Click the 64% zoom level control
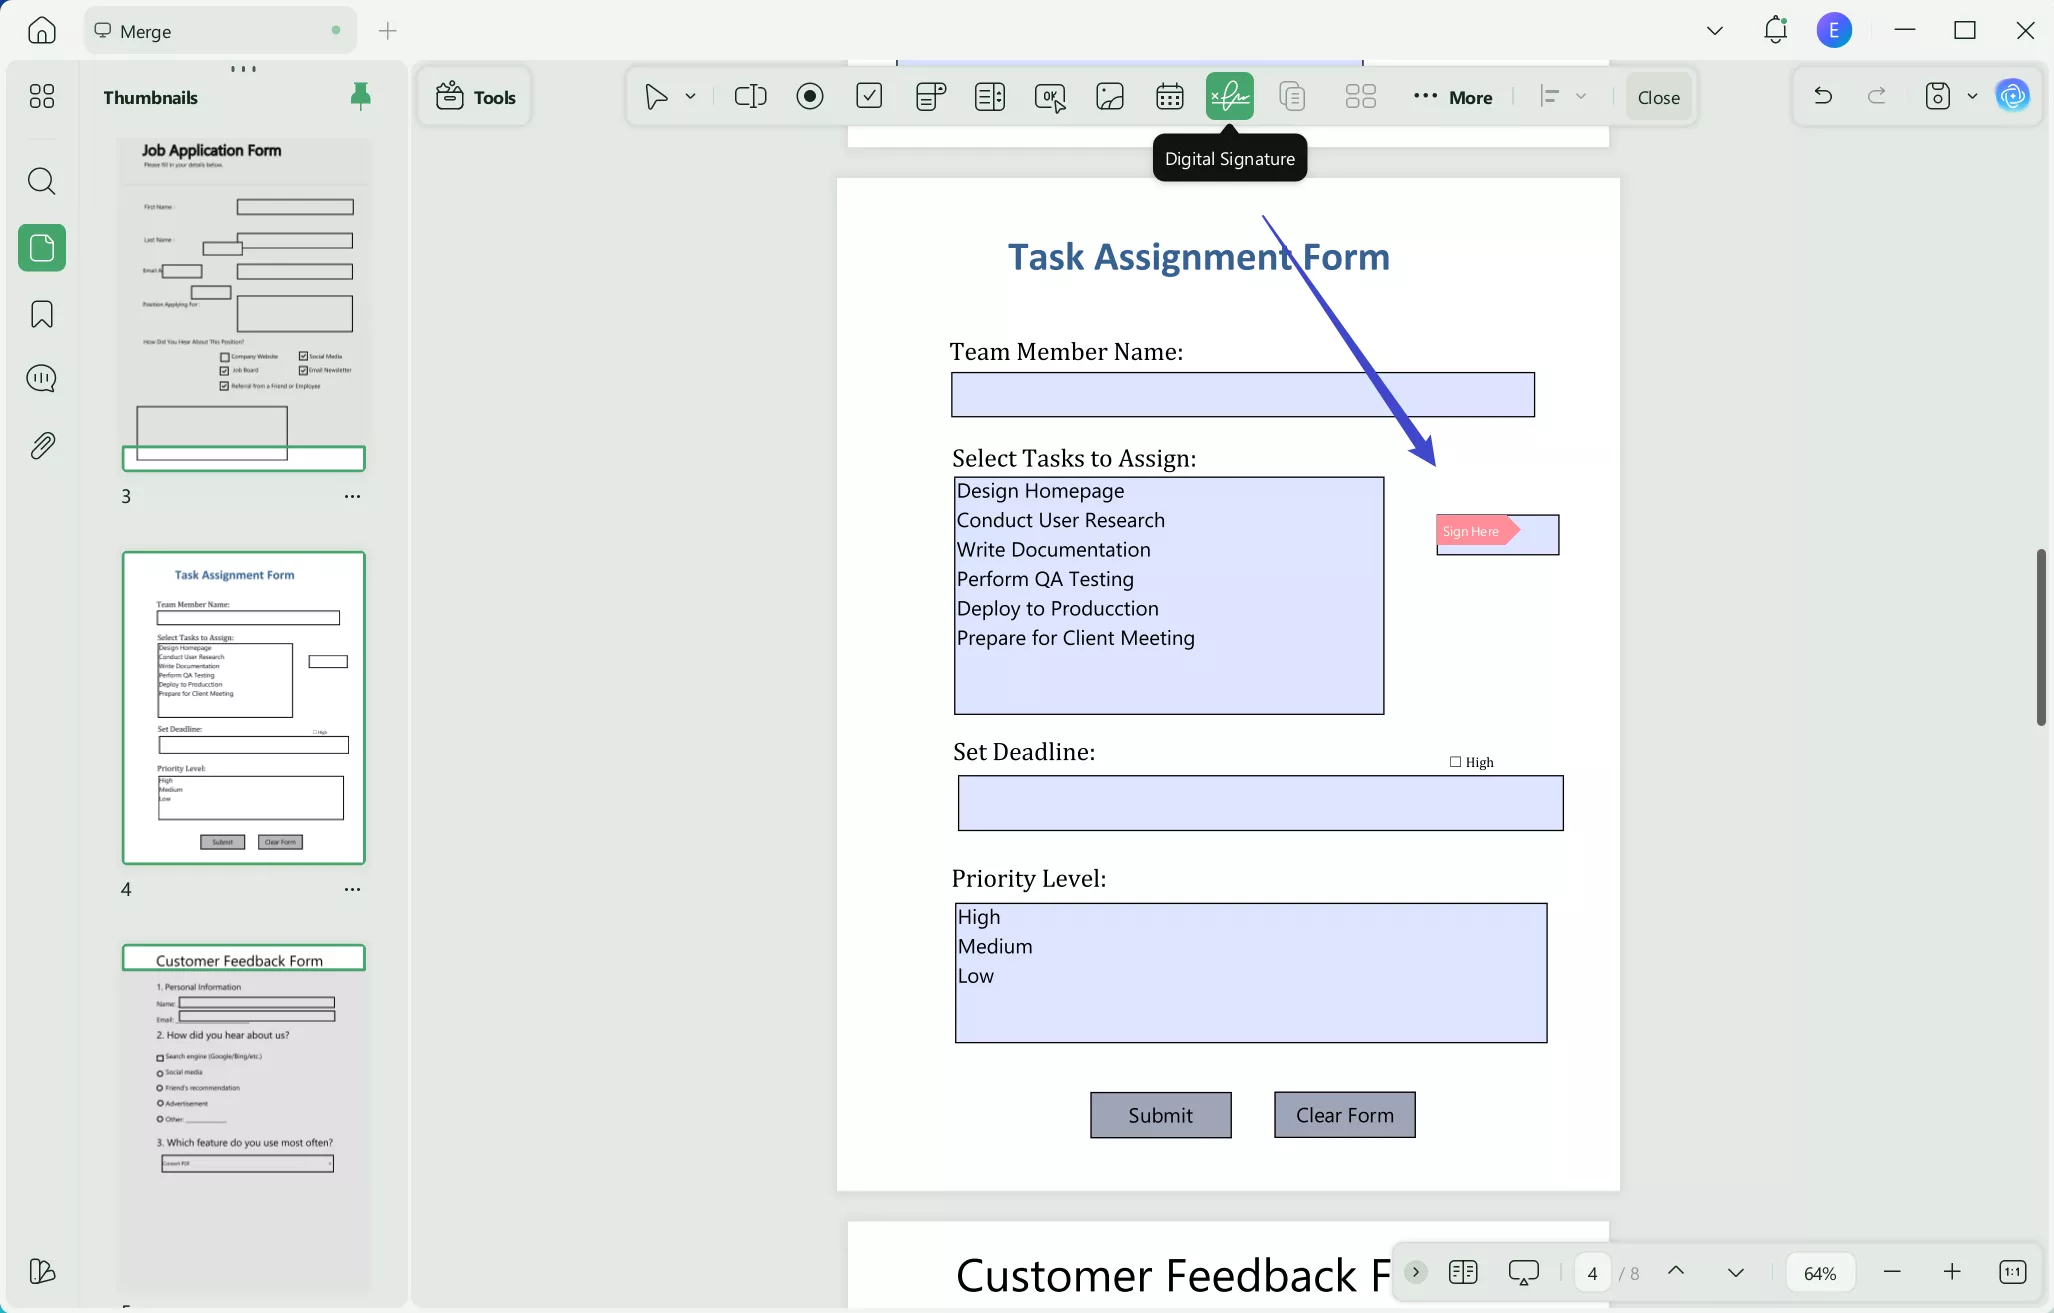 coord(1819,1272)
